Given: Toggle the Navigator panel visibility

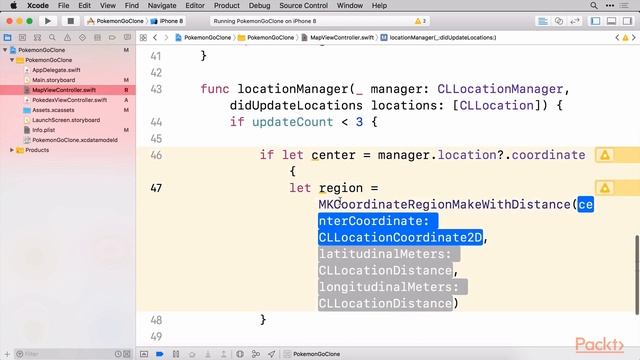Looking at the screenshot, I should [596, 21].
